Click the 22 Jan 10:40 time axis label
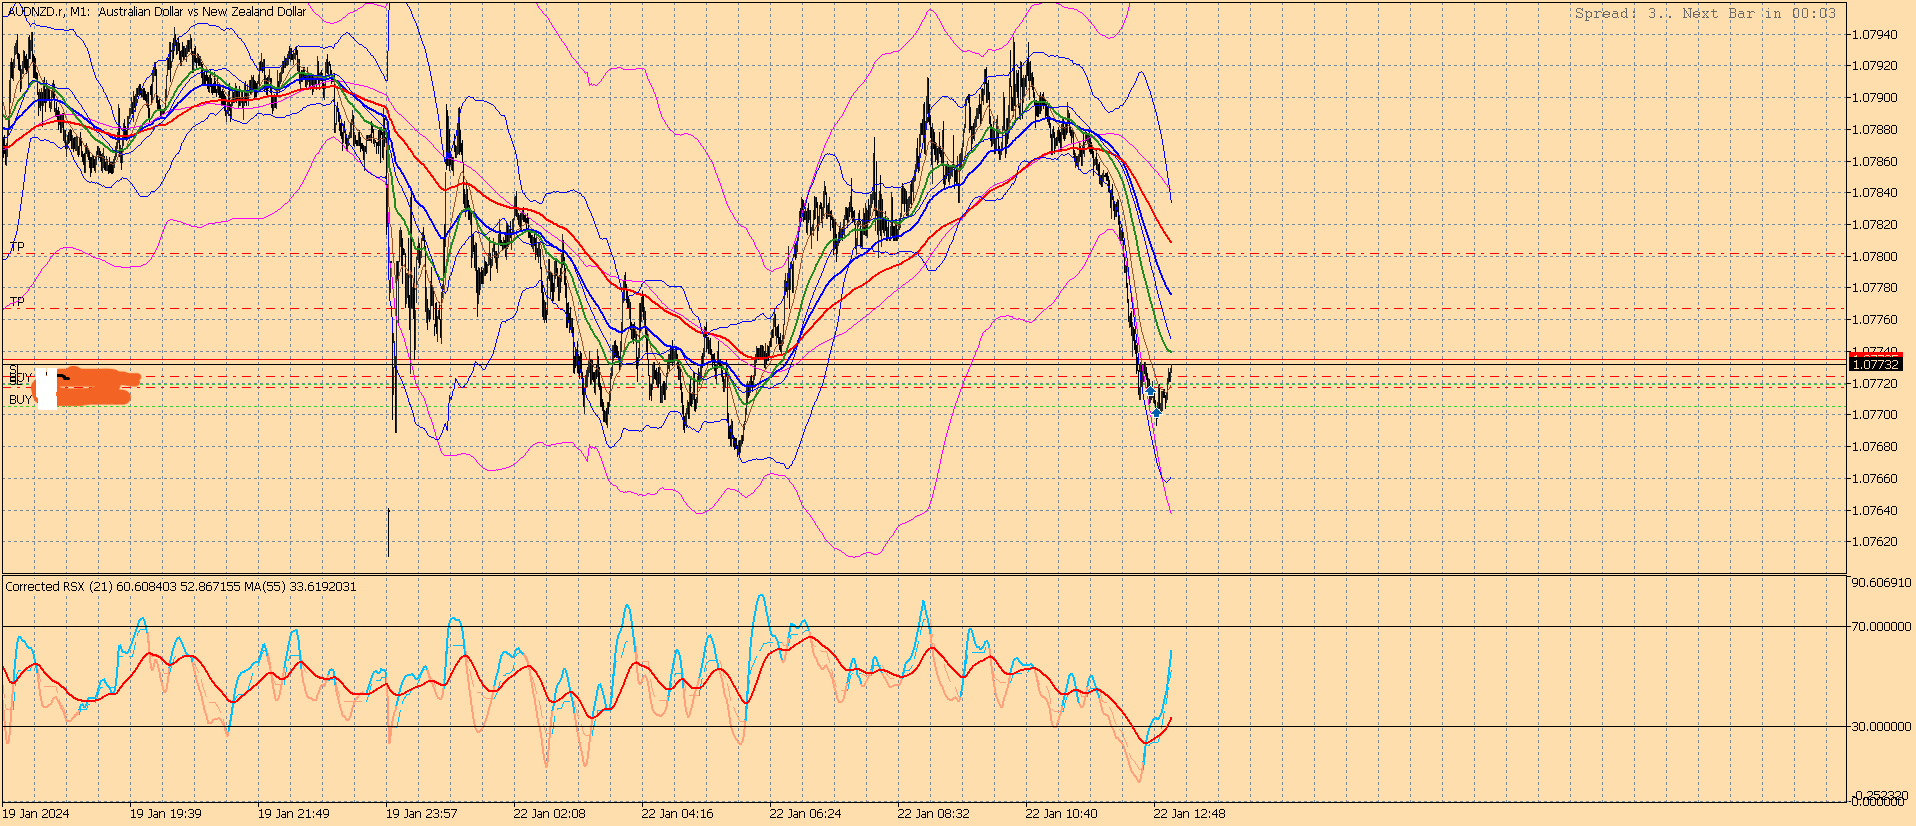Screen dimensions: 1916x826 coord(1062,814)
